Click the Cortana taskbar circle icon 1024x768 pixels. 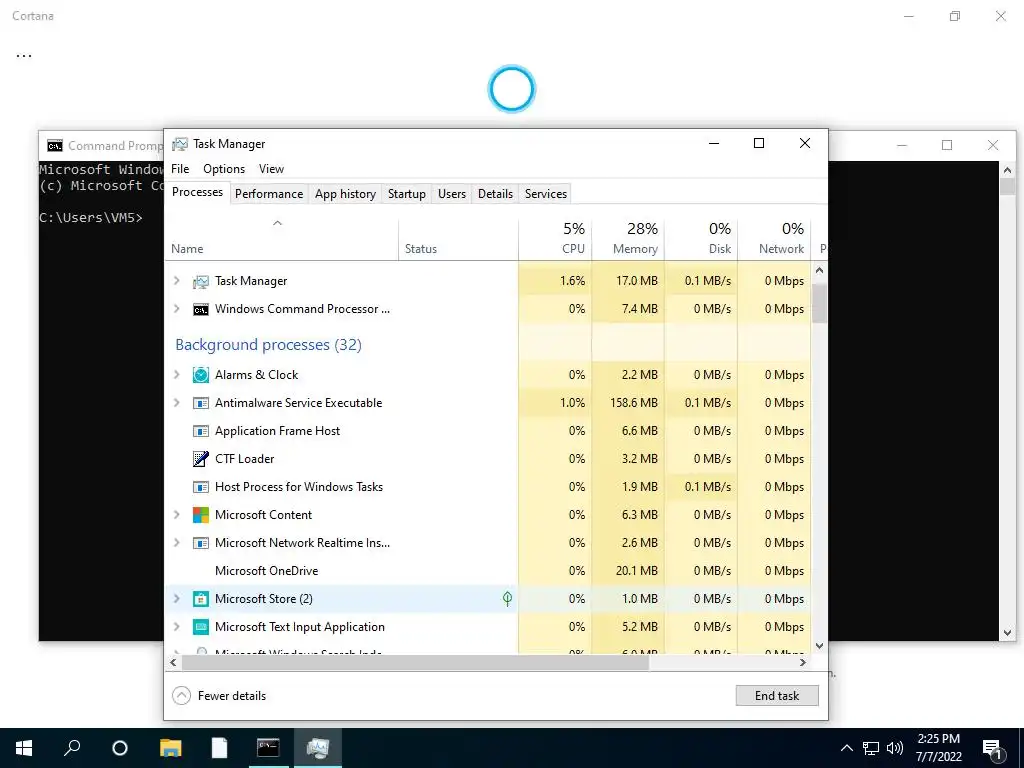[x=120, y=748]
